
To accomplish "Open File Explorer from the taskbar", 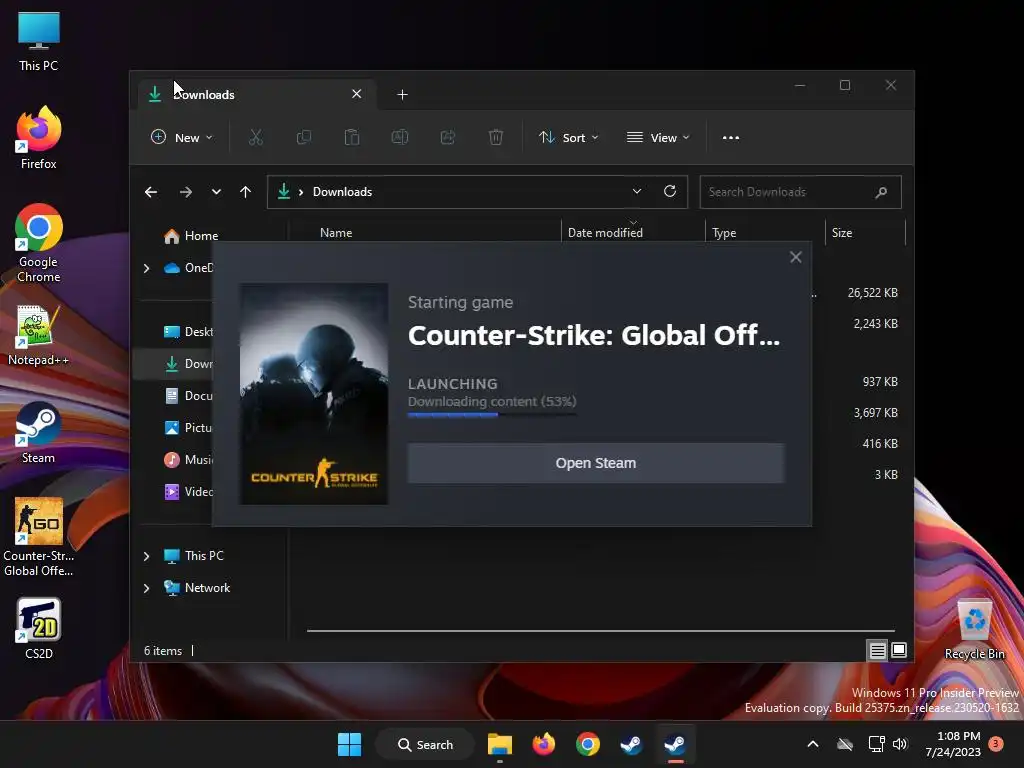I will click(500, 744).
